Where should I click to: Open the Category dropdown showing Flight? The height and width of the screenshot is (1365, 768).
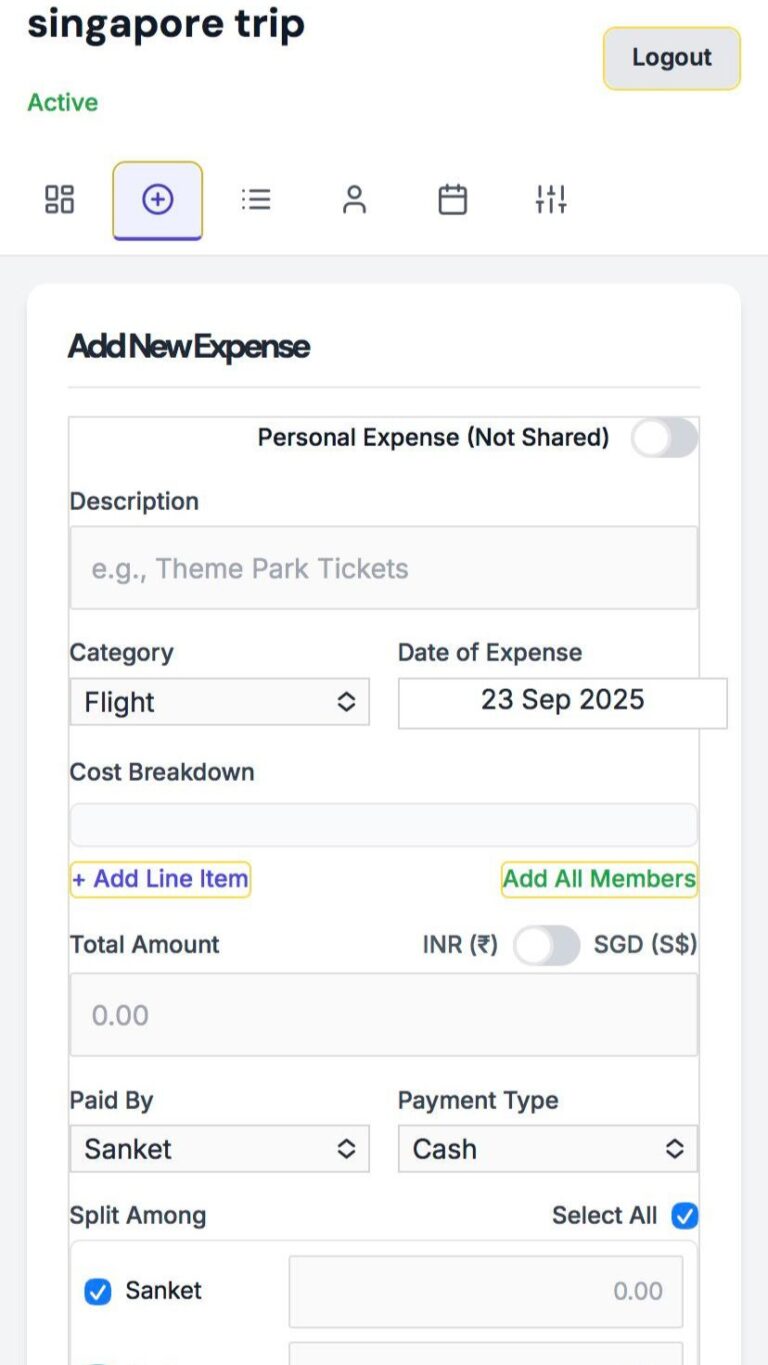coord(219,702)
